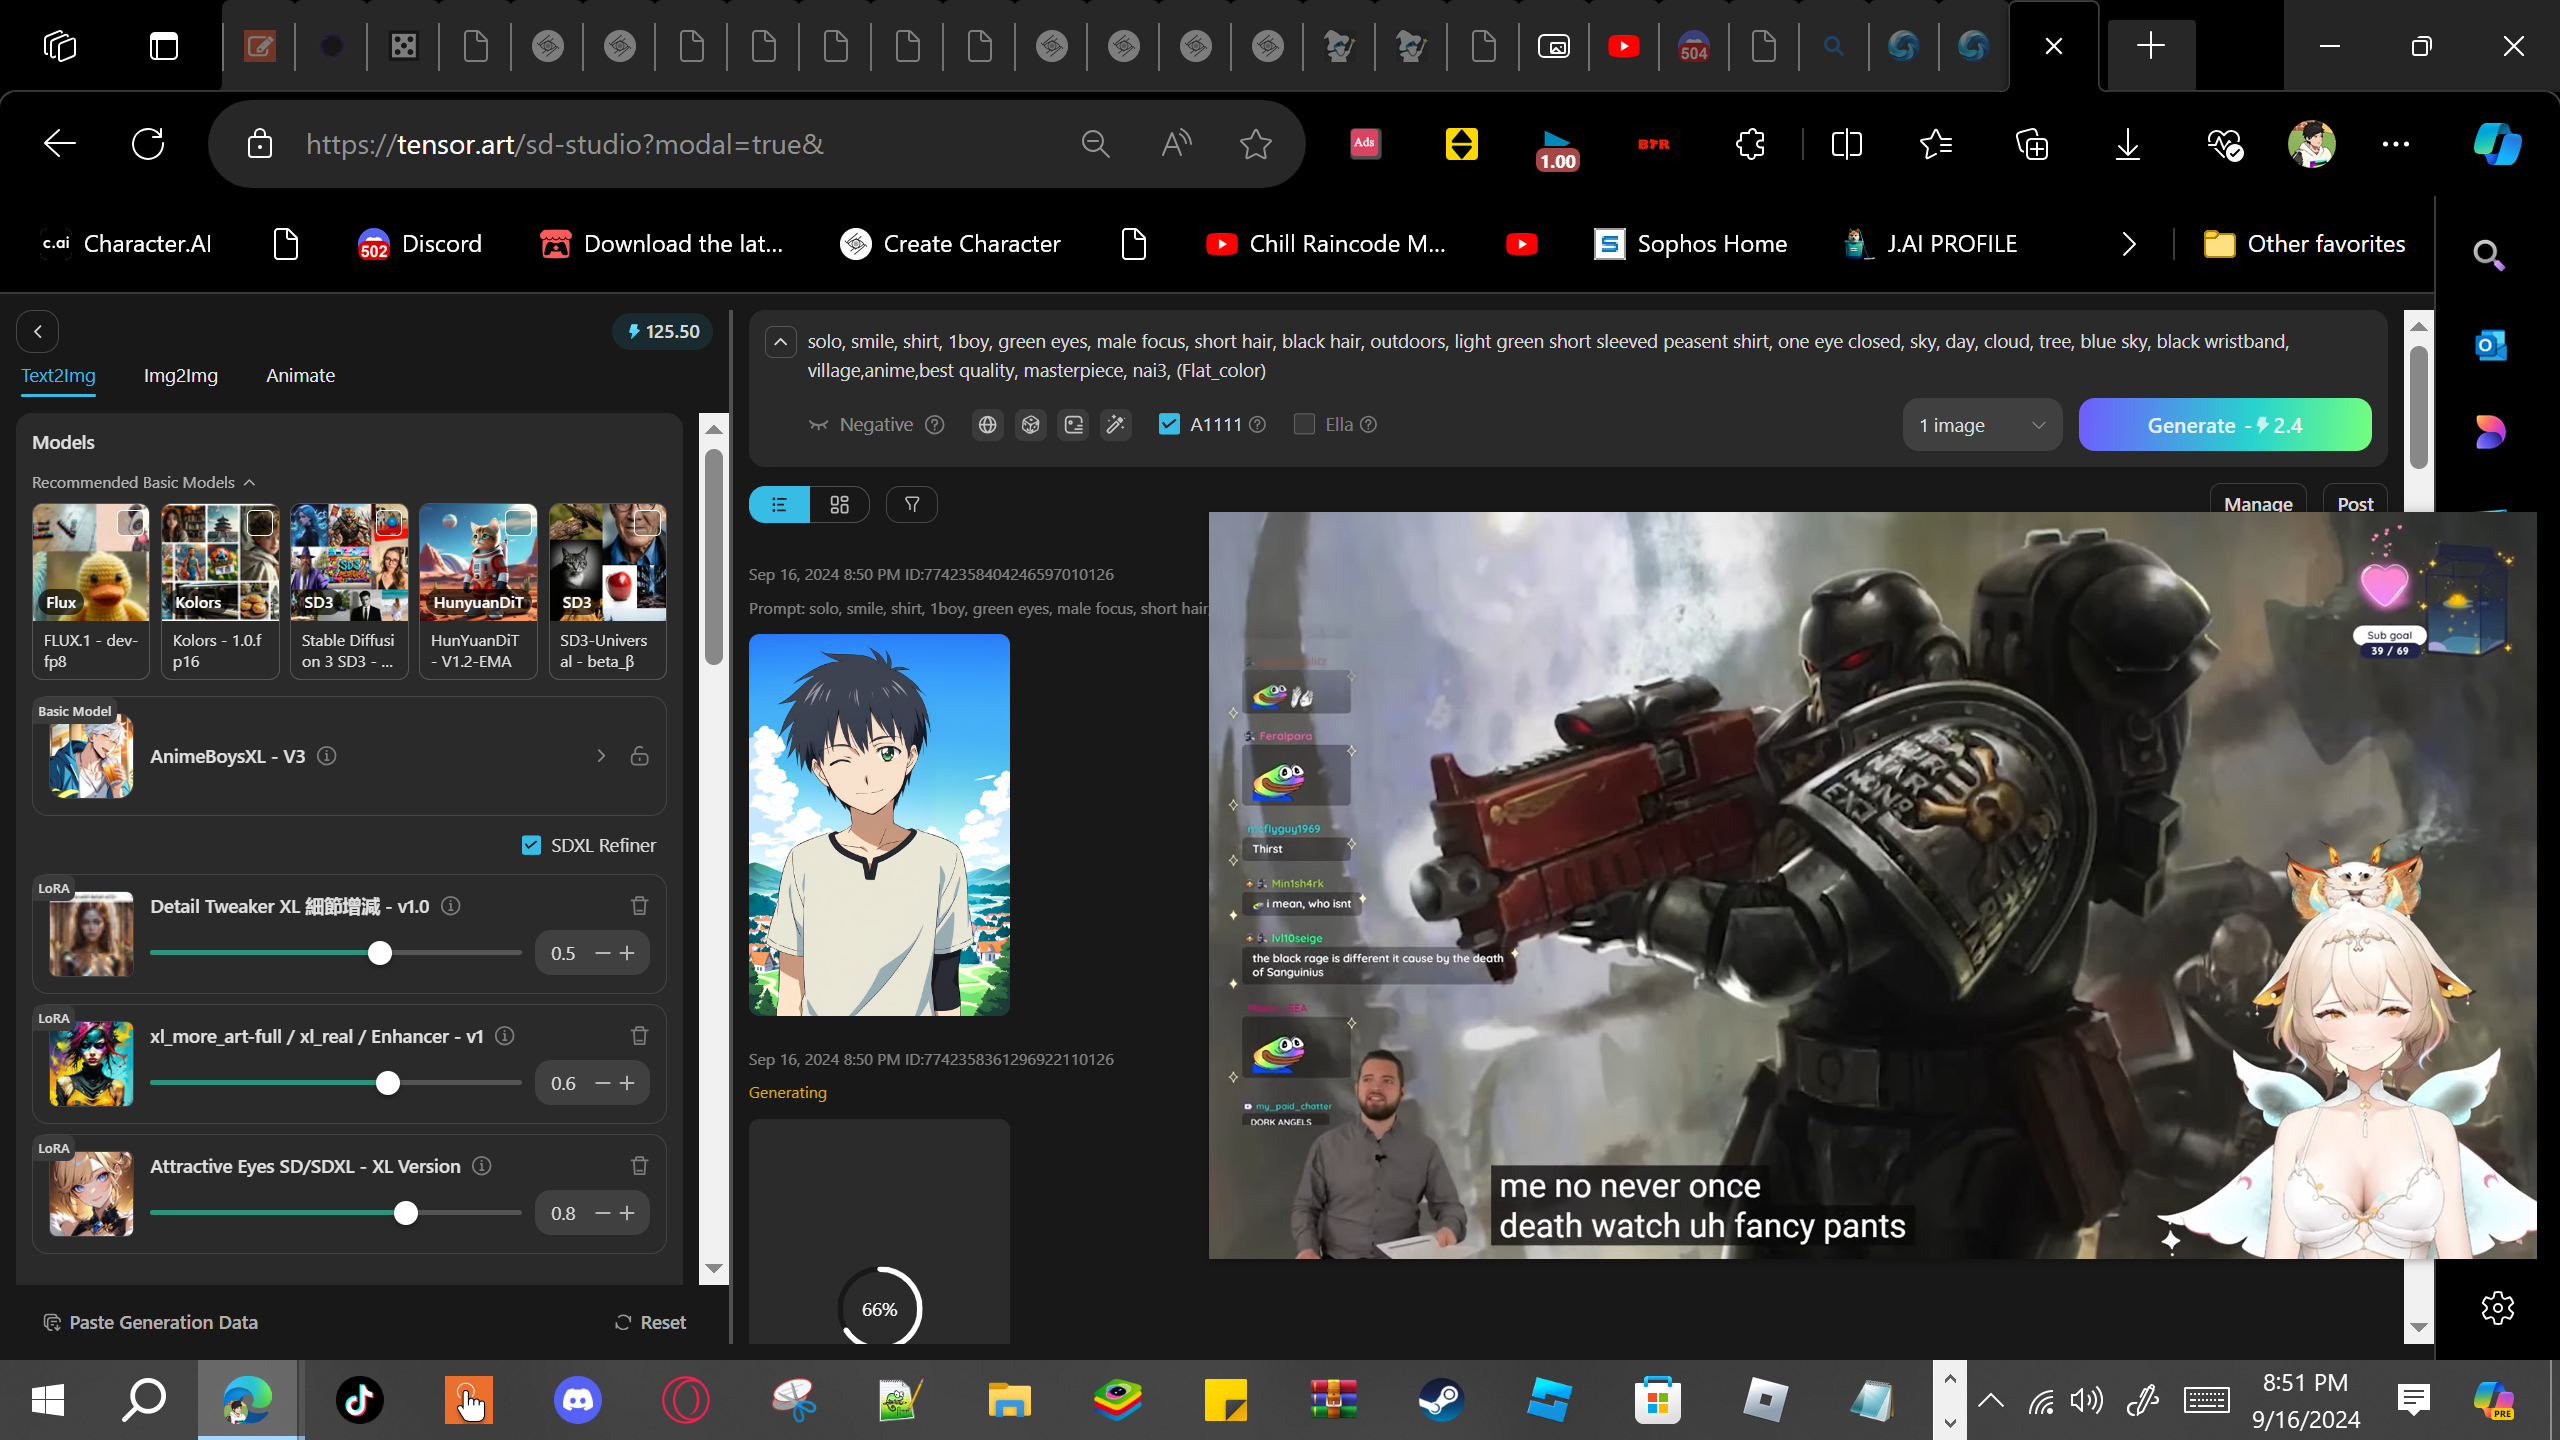This screenshot has height=1440, width=2560.
Task: Click the Reset button
Action: [x=650, y=1322]
